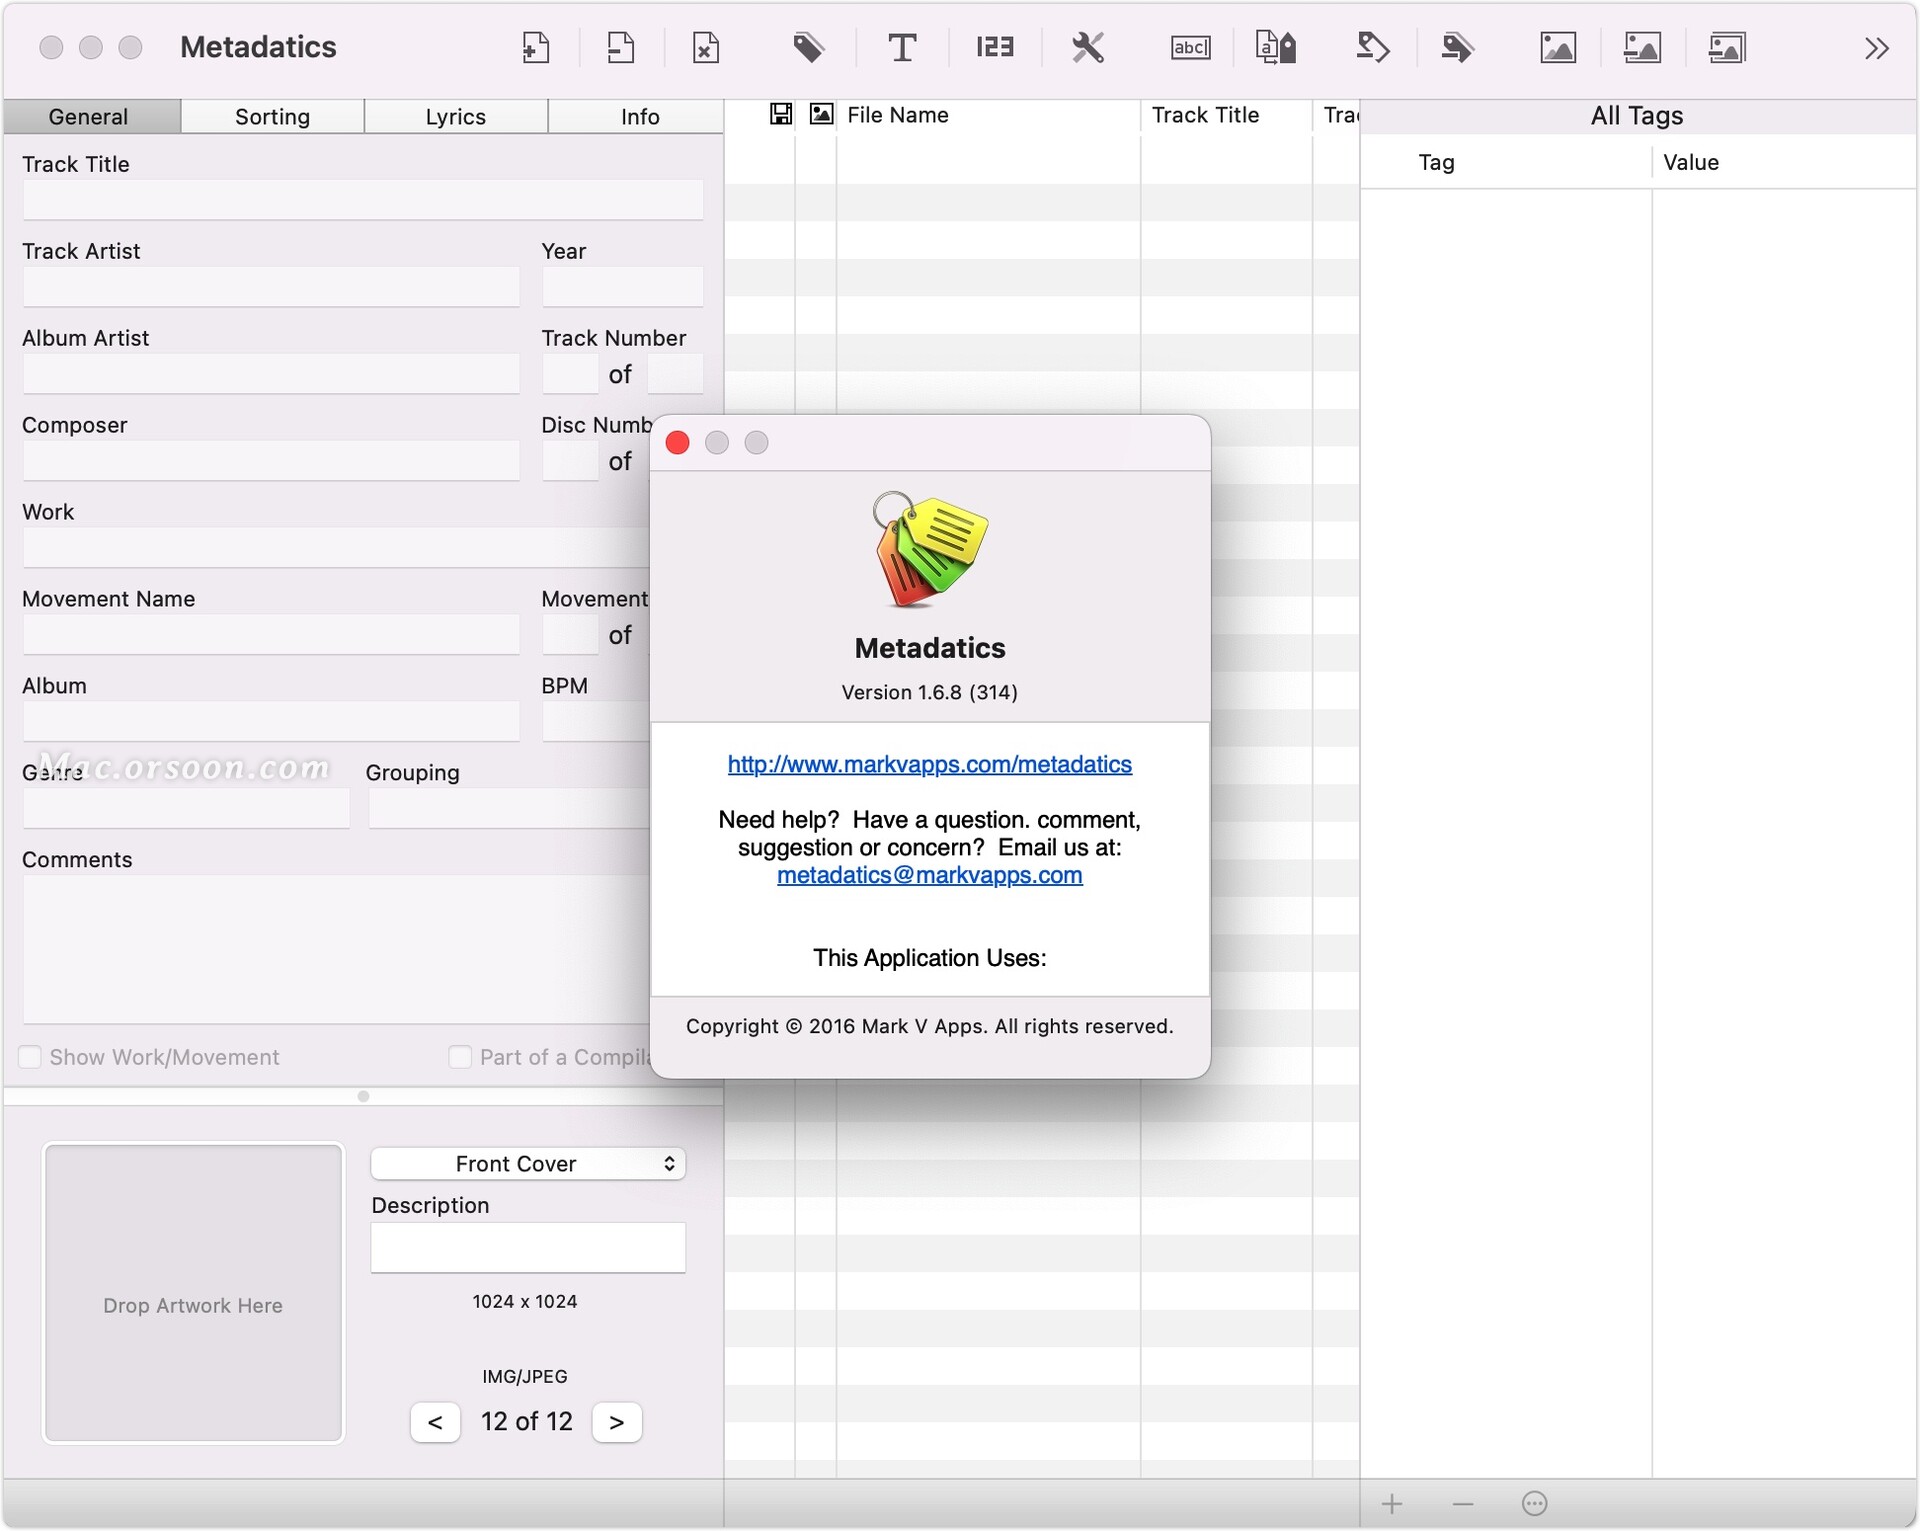This screenshot has width=1920, height=1531.
Task: Click the 'Version 1.6.8 (314)' text
Action: [929, 692]
